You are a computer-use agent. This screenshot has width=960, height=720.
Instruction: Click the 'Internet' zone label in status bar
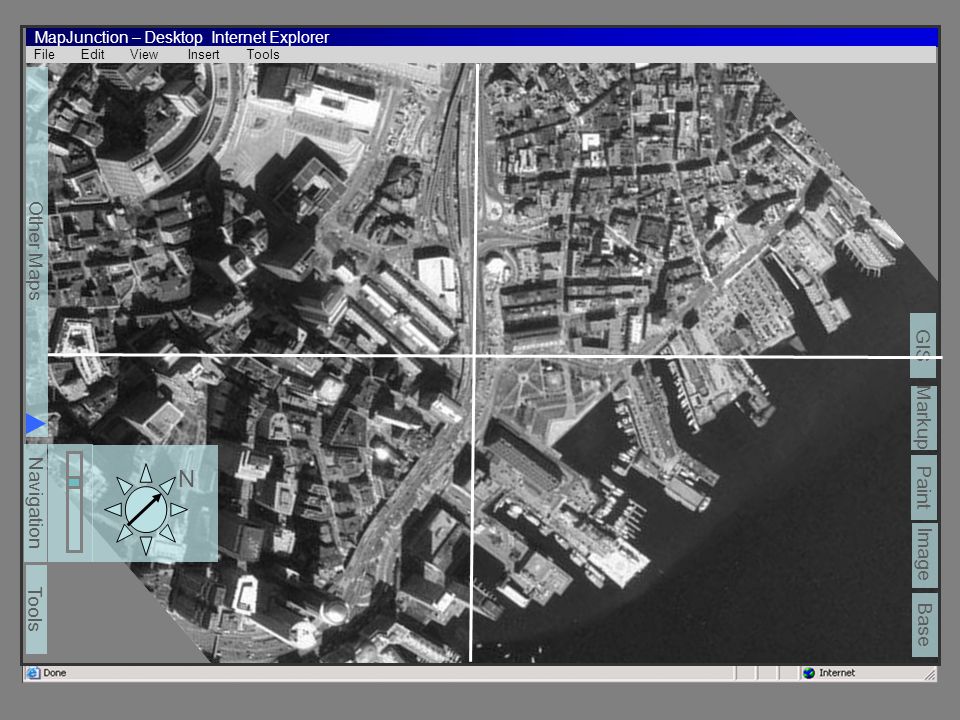[837, 673]
